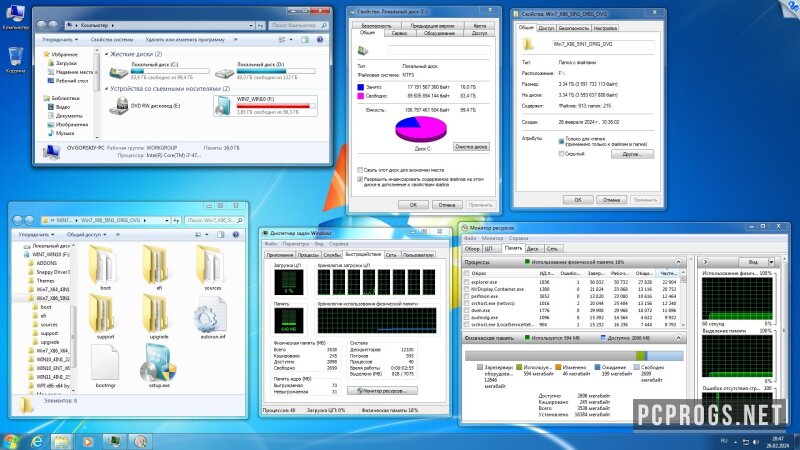
Task: Open Start menu orb
Action: (11, 441)
